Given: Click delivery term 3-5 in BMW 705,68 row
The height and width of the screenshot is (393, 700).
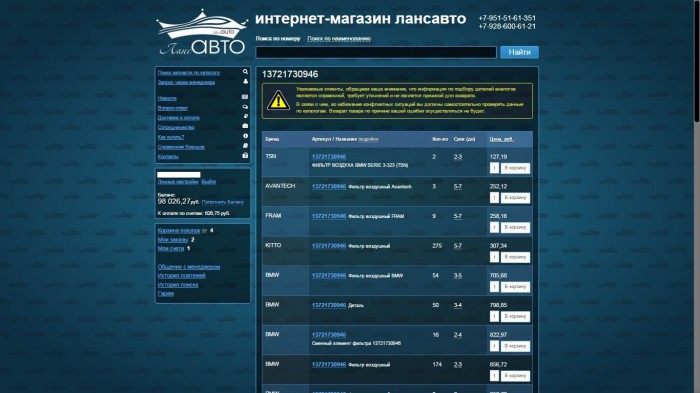Looking at the screenshot, I should [x=458, y=276].
